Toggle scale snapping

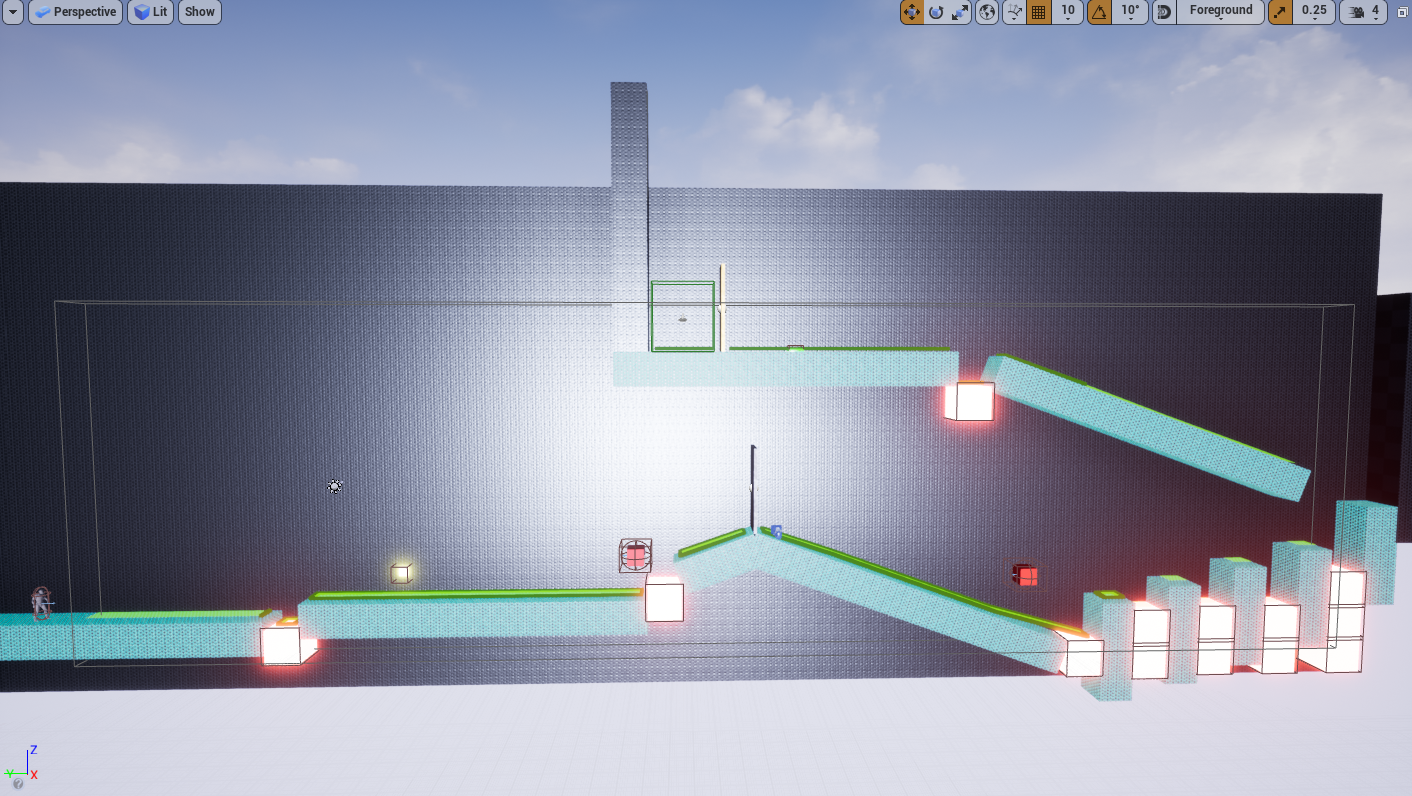tap(1280, 12)
